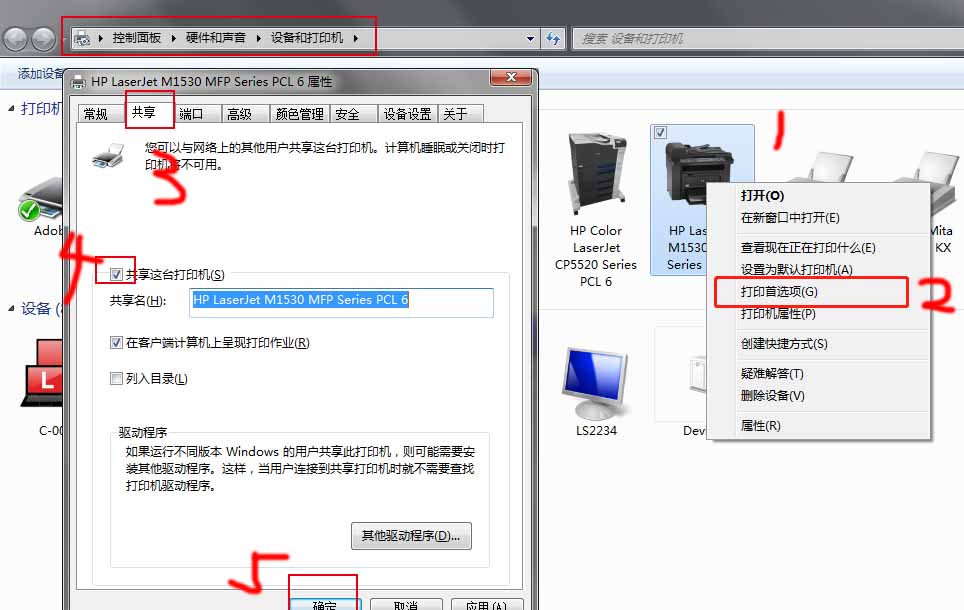Select 删除设备(V) in context menu
This screenshot has width=964, height=610.
(x=772, y=396)
